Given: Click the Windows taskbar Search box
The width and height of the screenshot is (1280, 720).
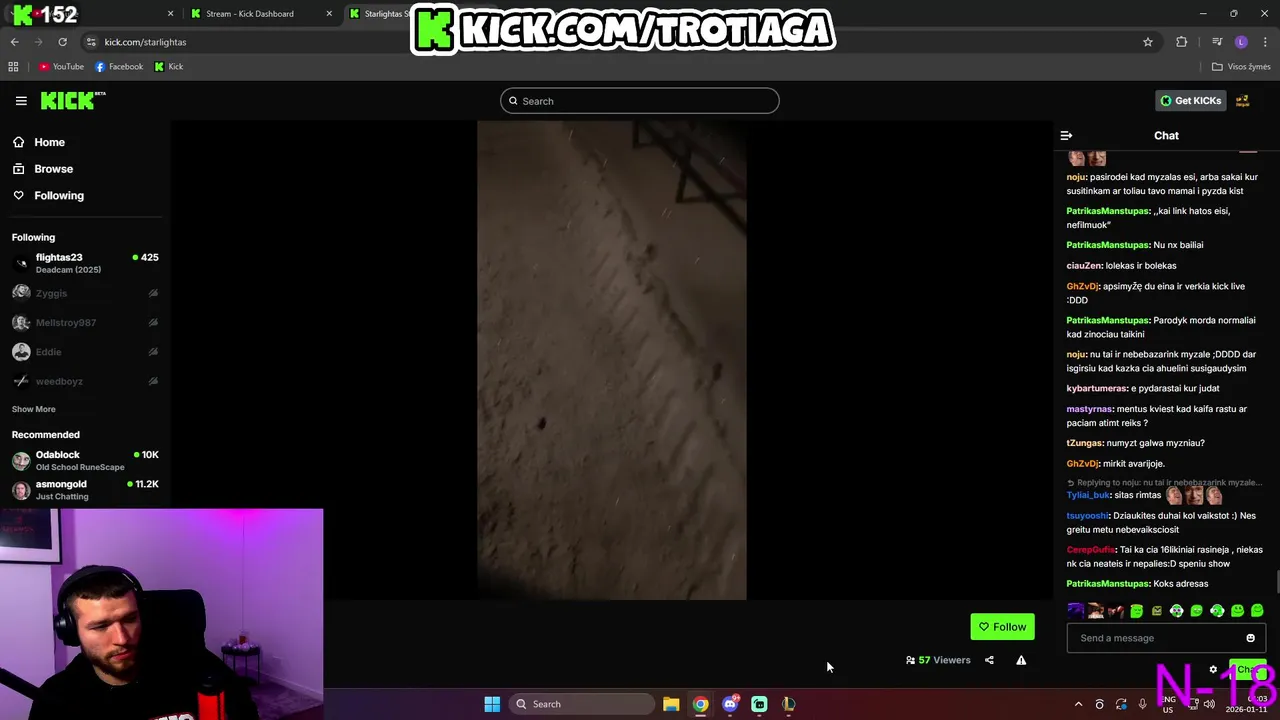Looking at the screenshot, I should click(583, 704).
